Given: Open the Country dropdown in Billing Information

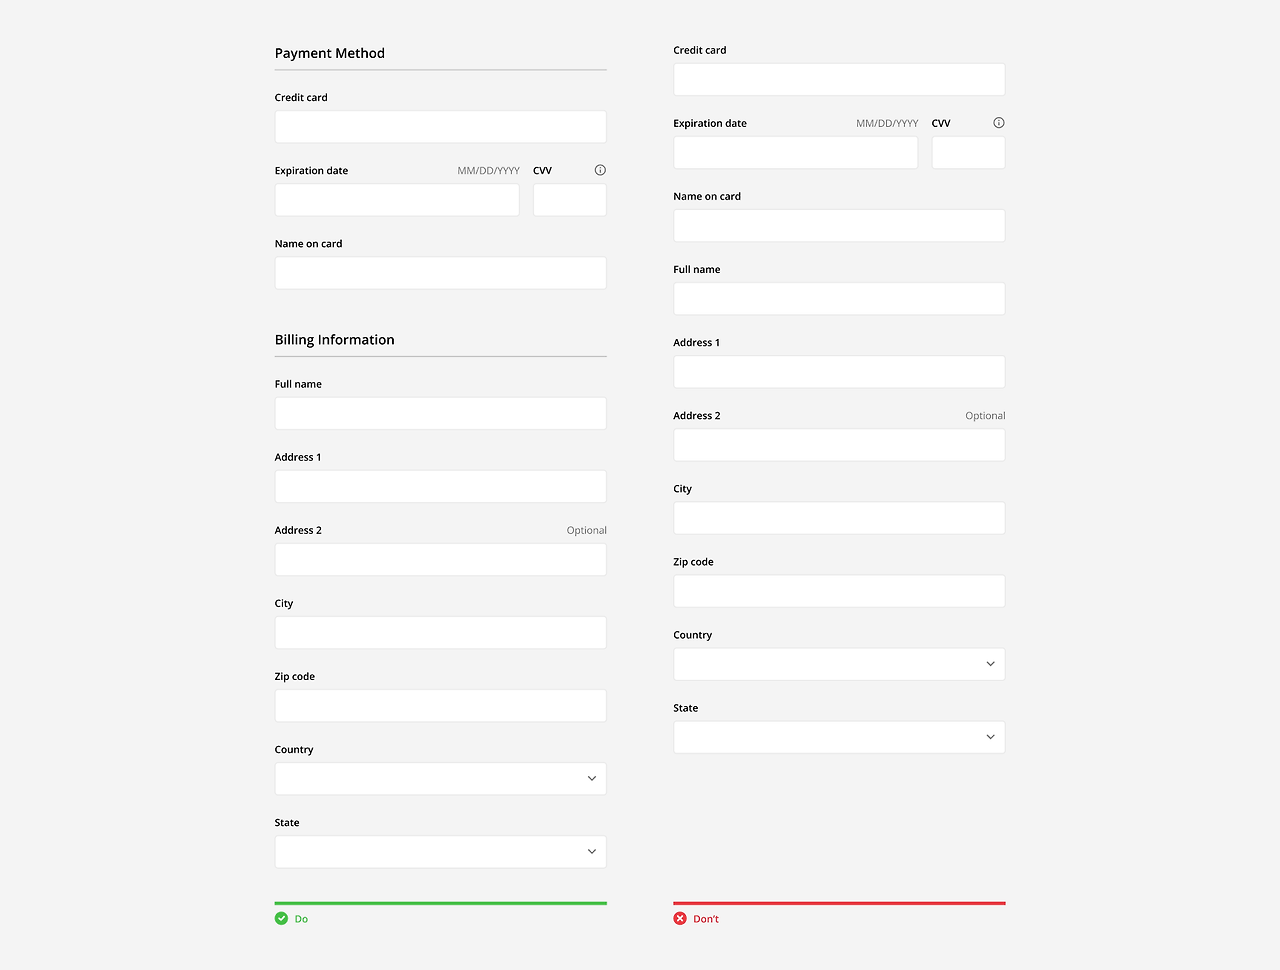Looking at the screenshot, I should [x=440, y=778].
